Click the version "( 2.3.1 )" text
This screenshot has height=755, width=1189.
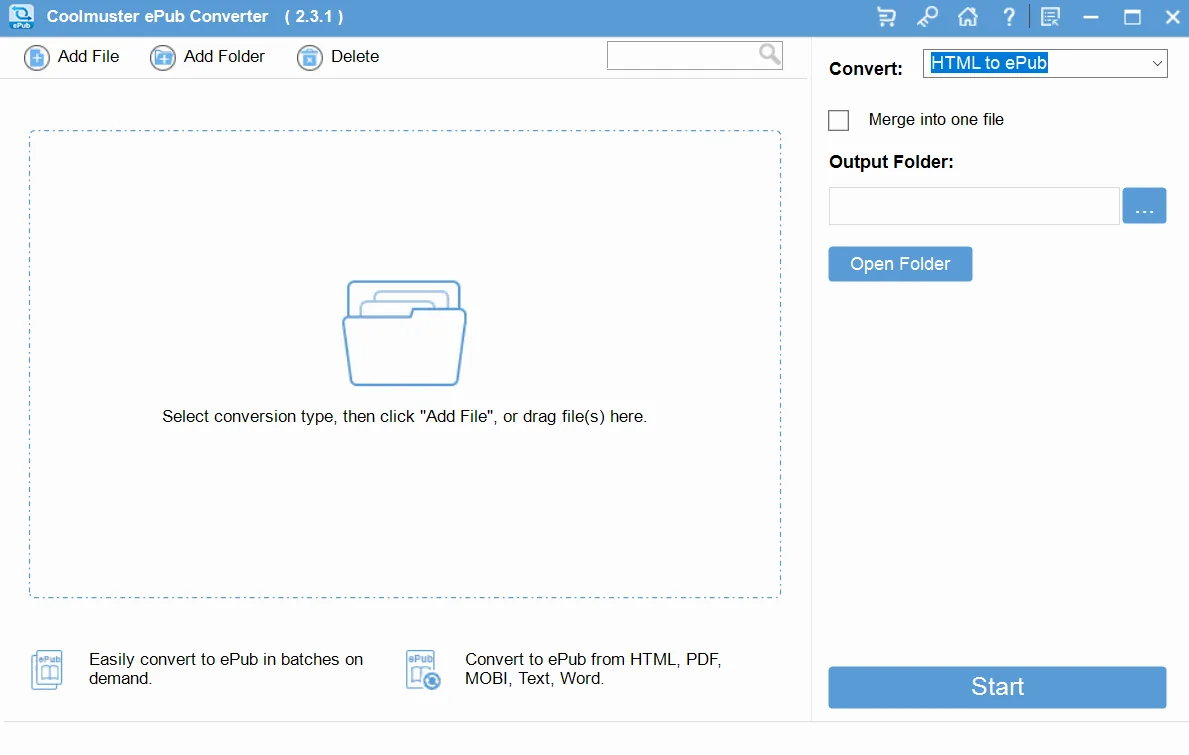point(314,17)
